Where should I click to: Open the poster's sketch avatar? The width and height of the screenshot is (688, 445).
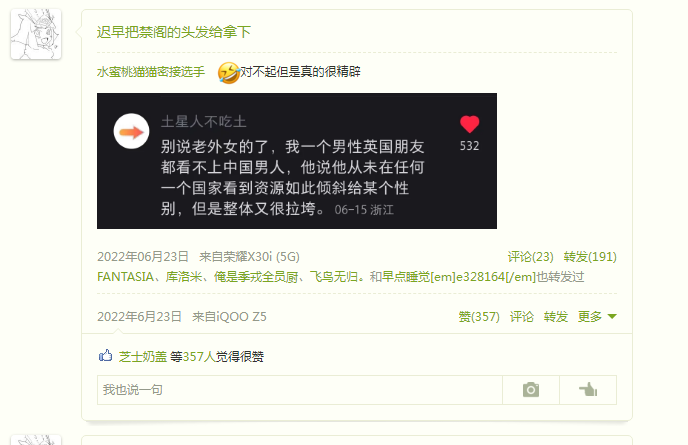point(36,34)
